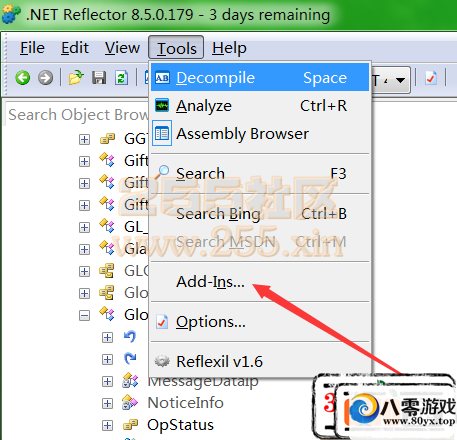Click the green Back navigation arrow
Image resolution: width=457 pixels, height=440 pixels.
(23, 78)
